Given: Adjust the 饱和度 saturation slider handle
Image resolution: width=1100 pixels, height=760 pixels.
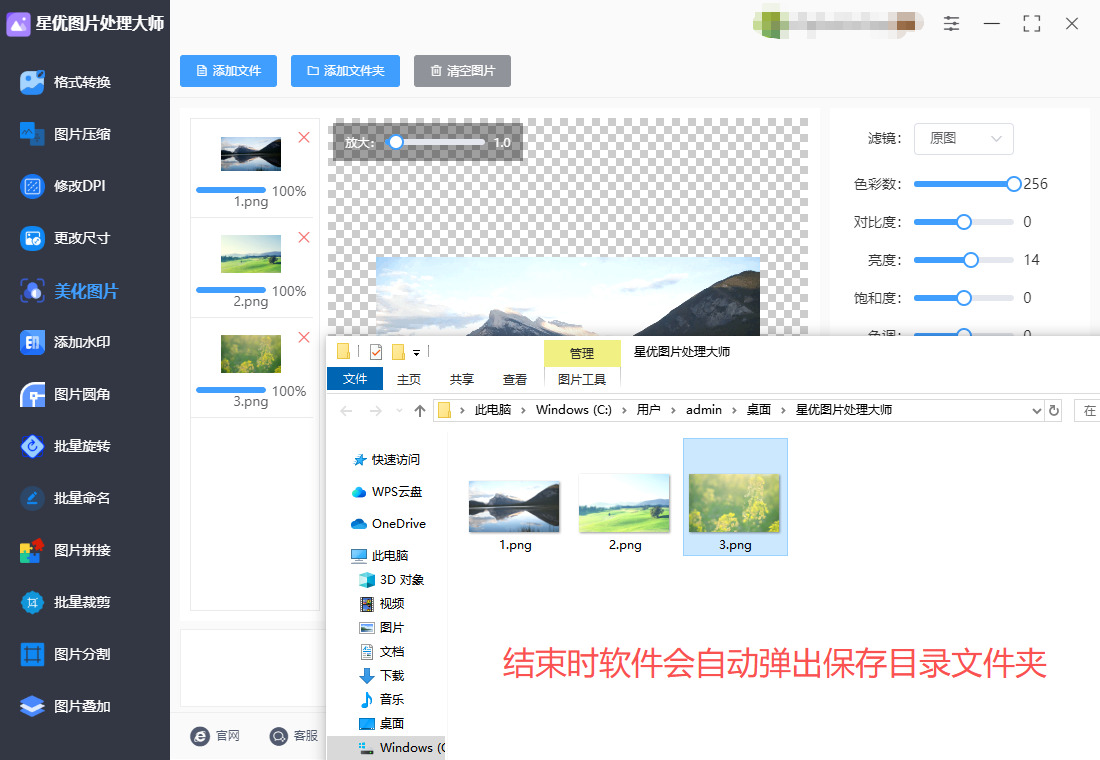Looking at the screenshot, I should (x=964, y=298).
